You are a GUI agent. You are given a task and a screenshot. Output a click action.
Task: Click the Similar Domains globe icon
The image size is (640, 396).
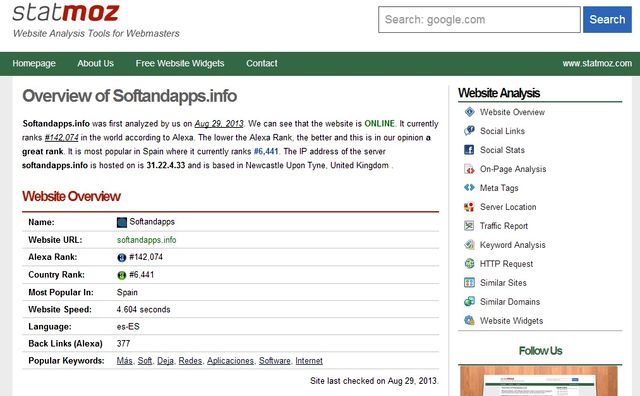469,302
